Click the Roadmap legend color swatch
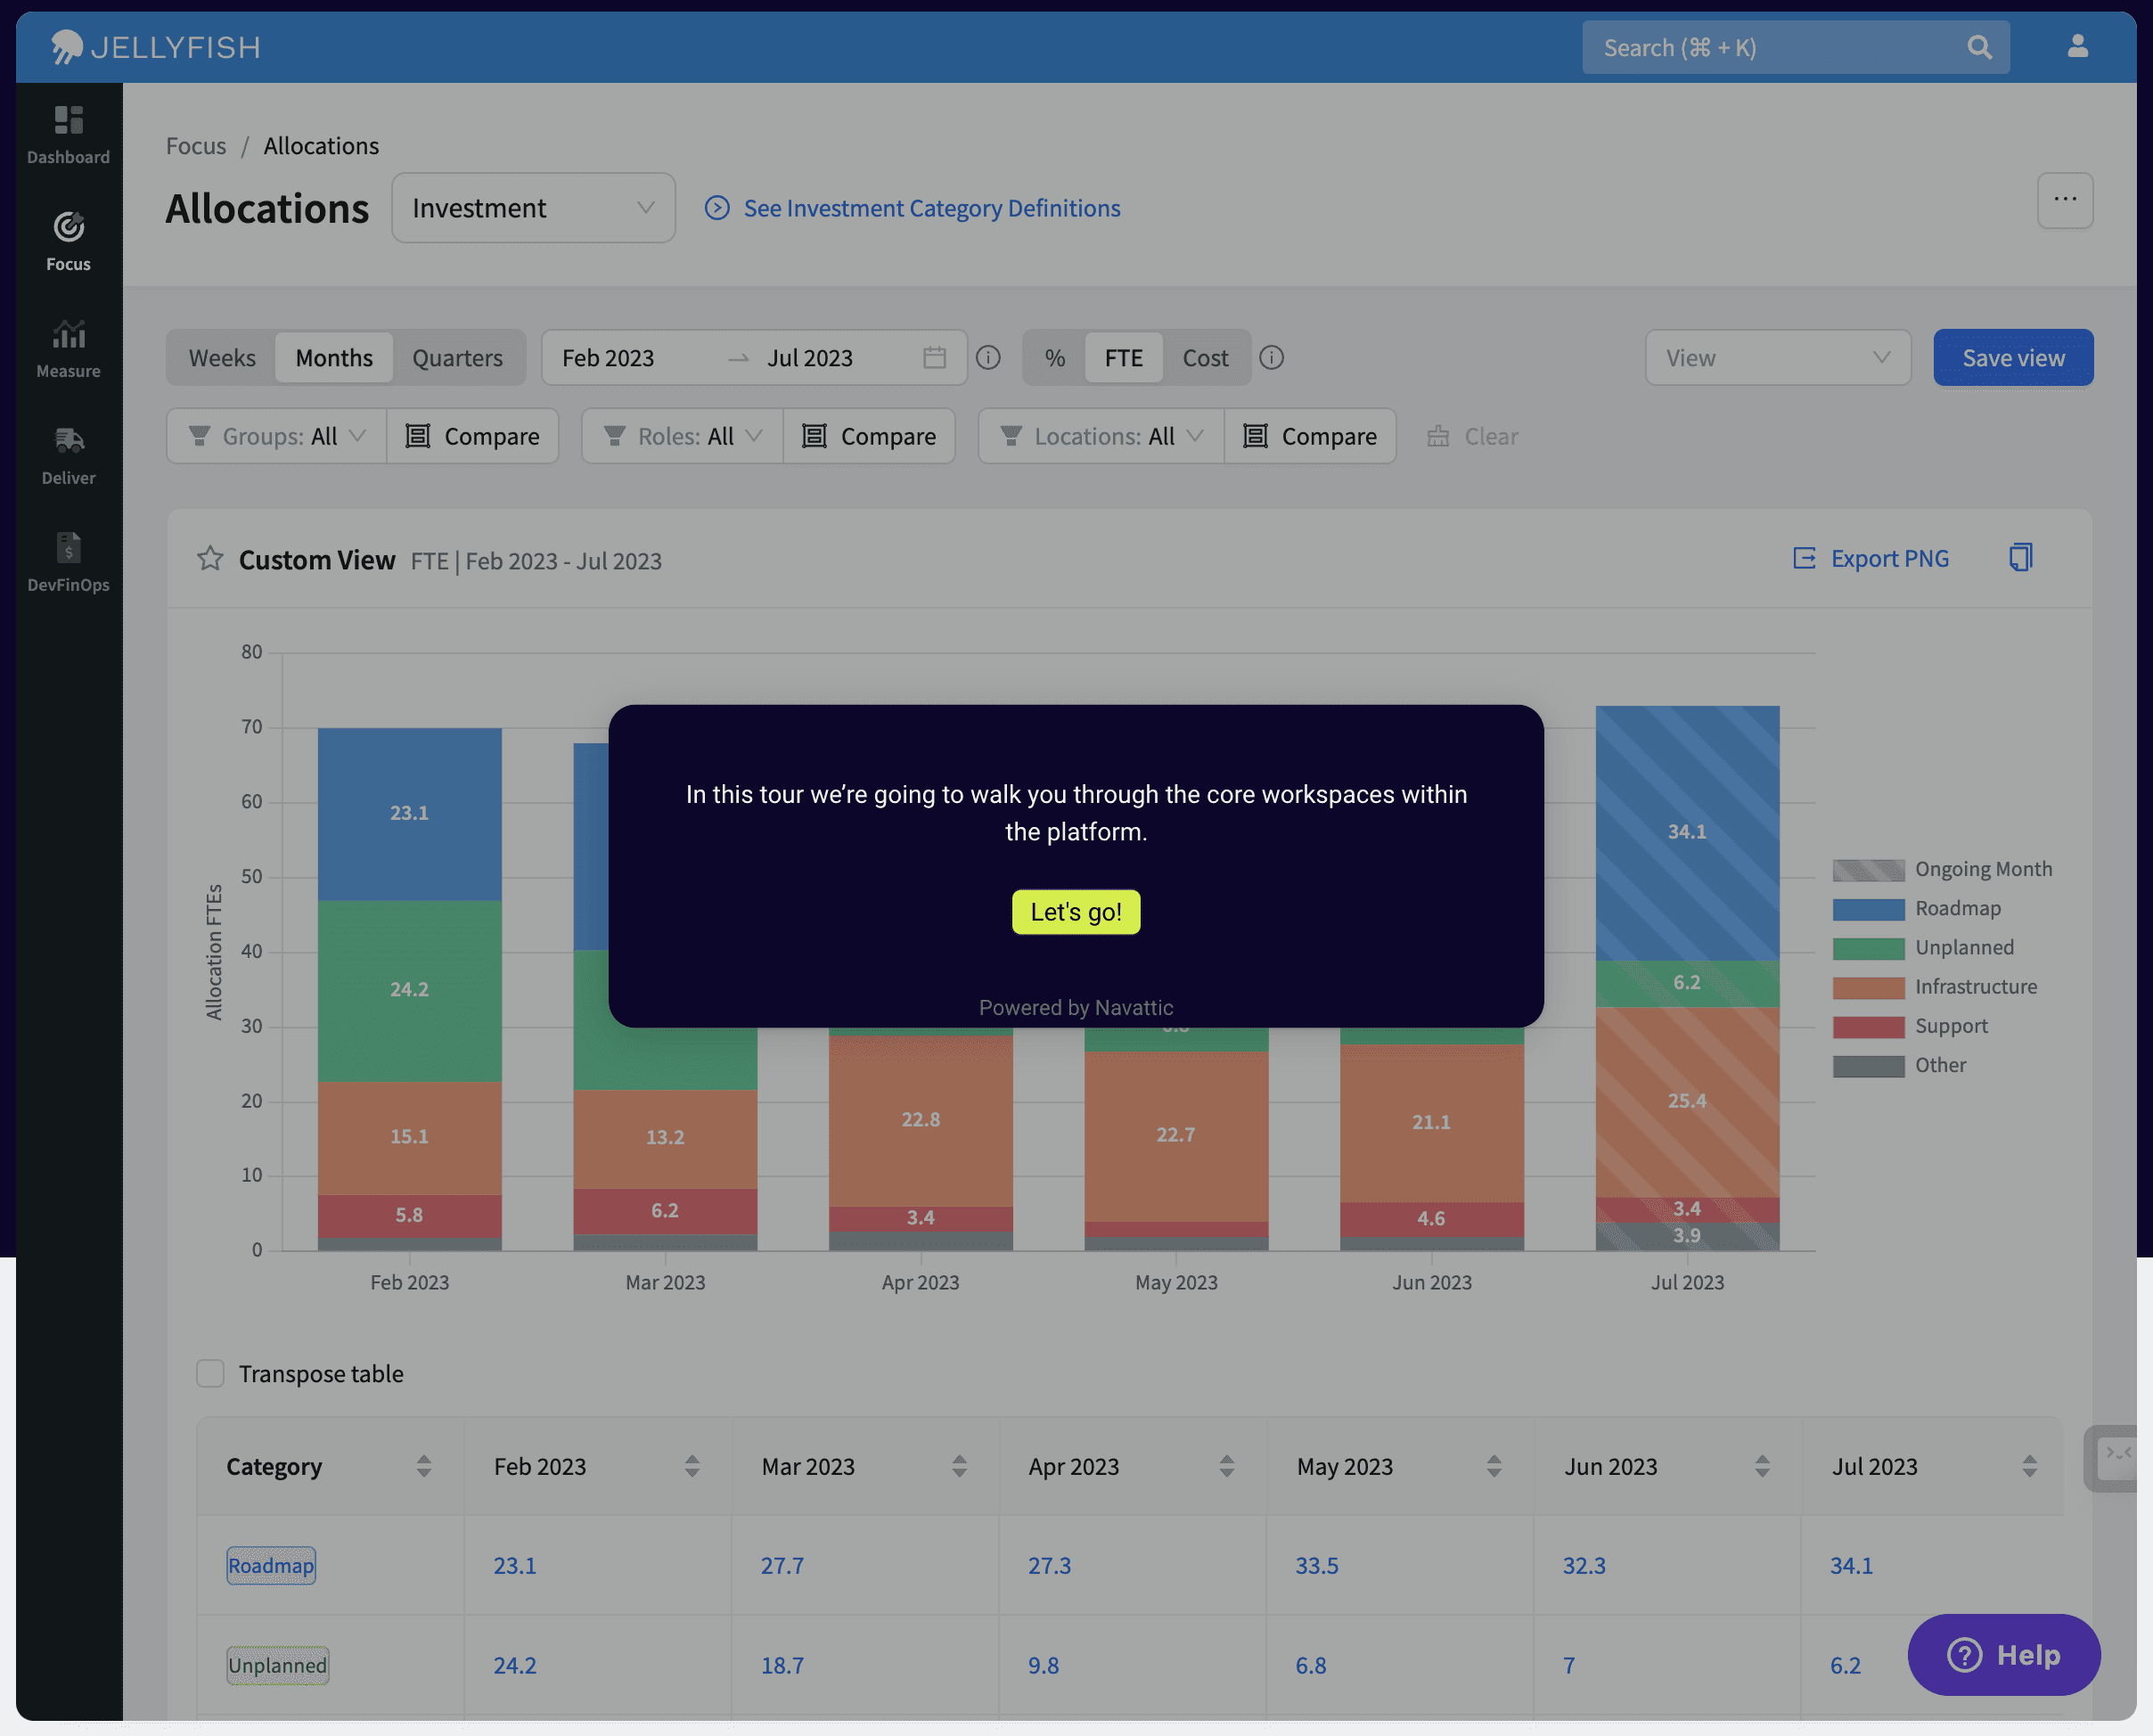The image size is (2153, 1736). [1868, 908]
